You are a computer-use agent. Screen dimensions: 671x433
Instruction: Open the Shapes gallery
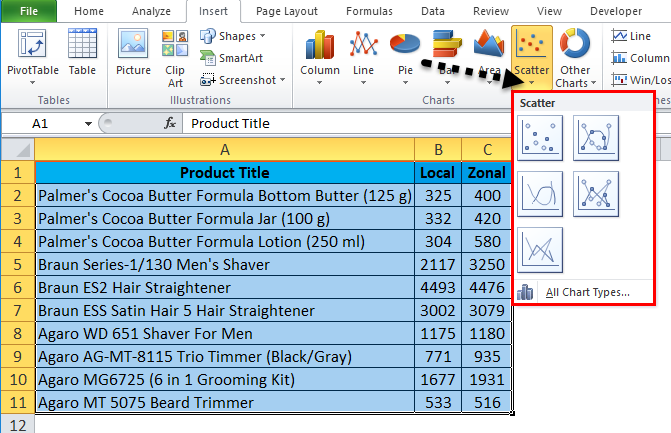click(x=233, y=36)
